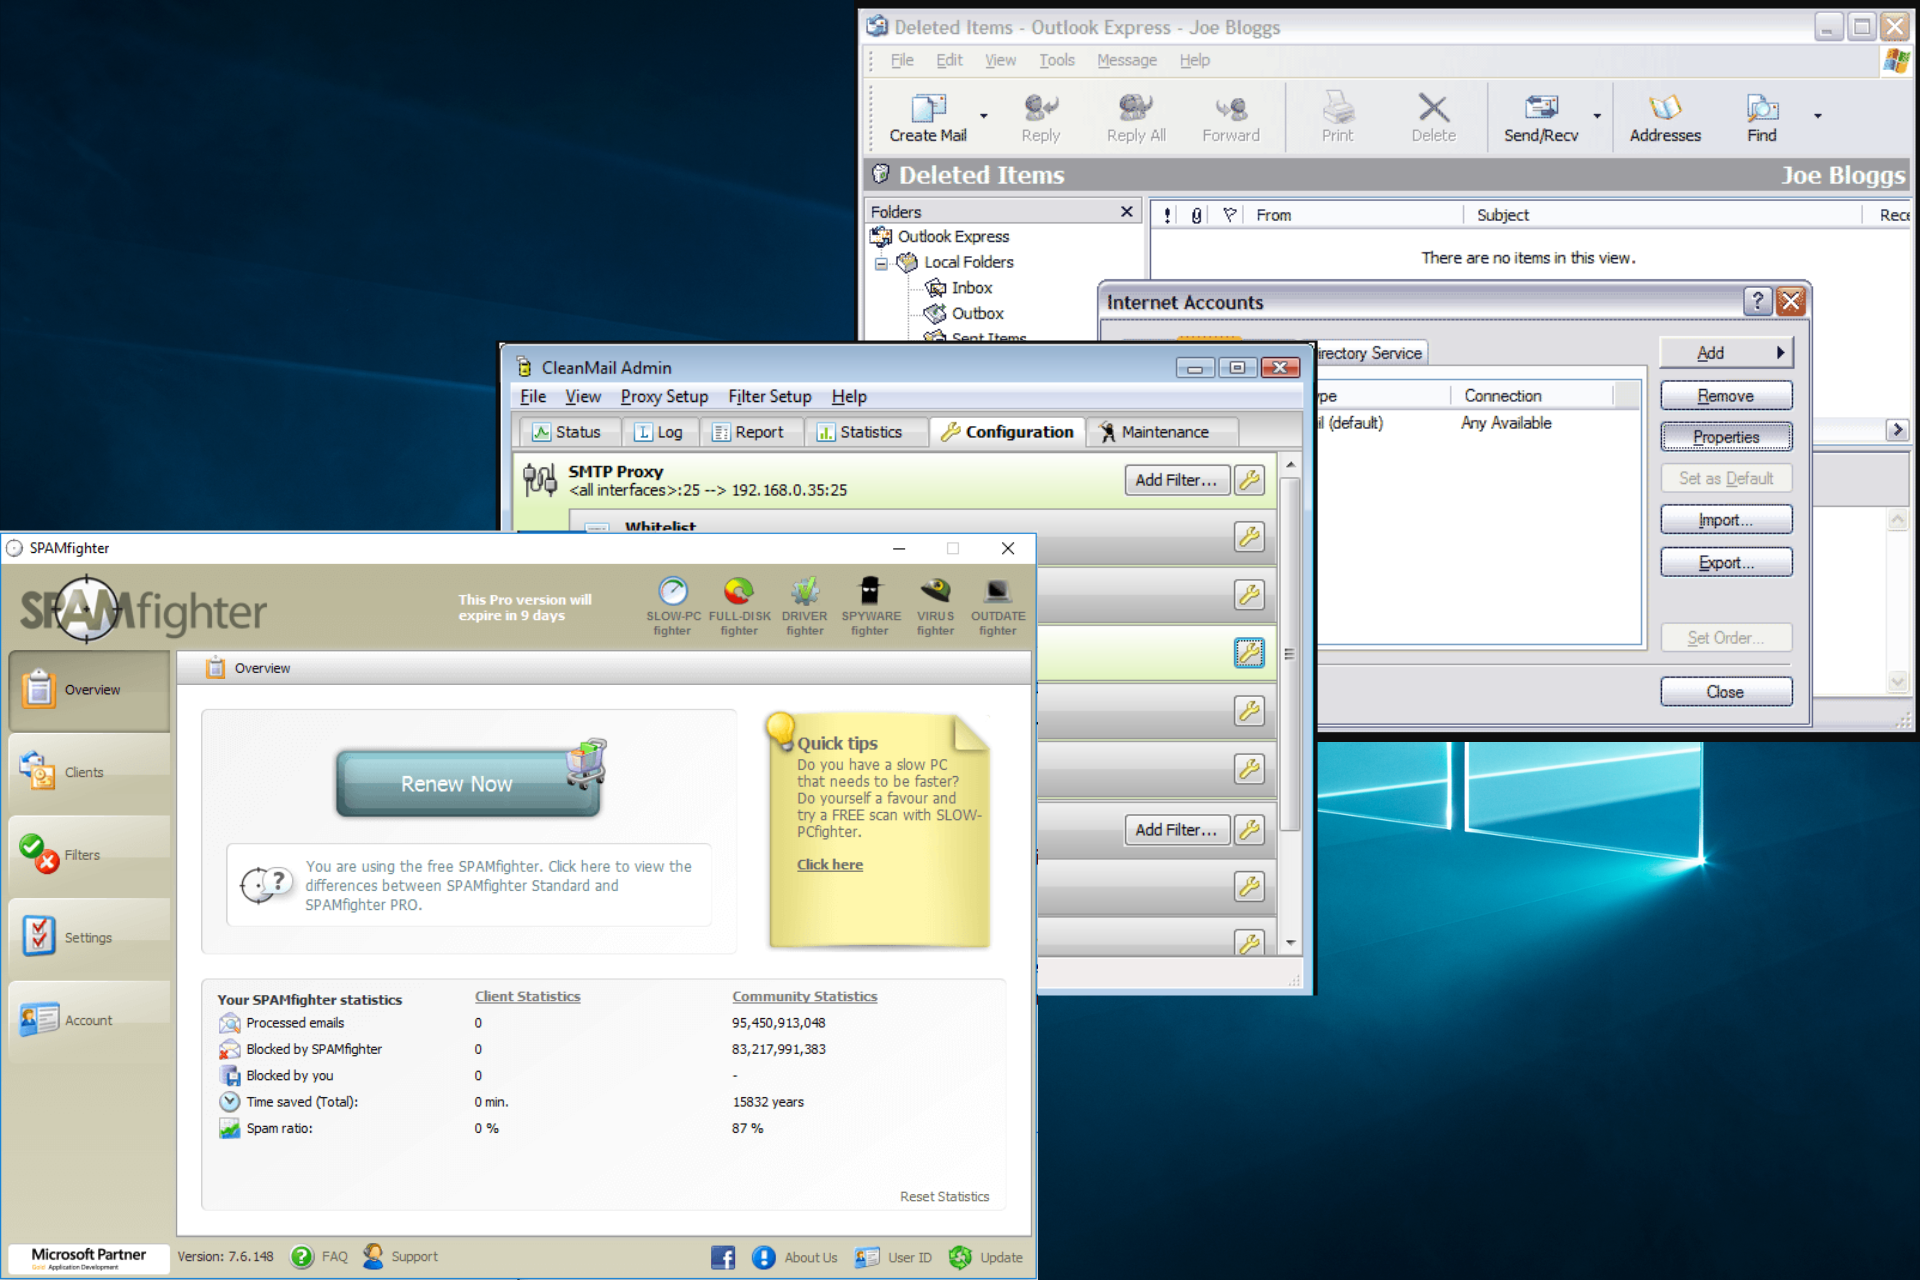1920x1280 pixels.
Task: Open Tools menu in Outlook Express
Action: point(1057,60)
